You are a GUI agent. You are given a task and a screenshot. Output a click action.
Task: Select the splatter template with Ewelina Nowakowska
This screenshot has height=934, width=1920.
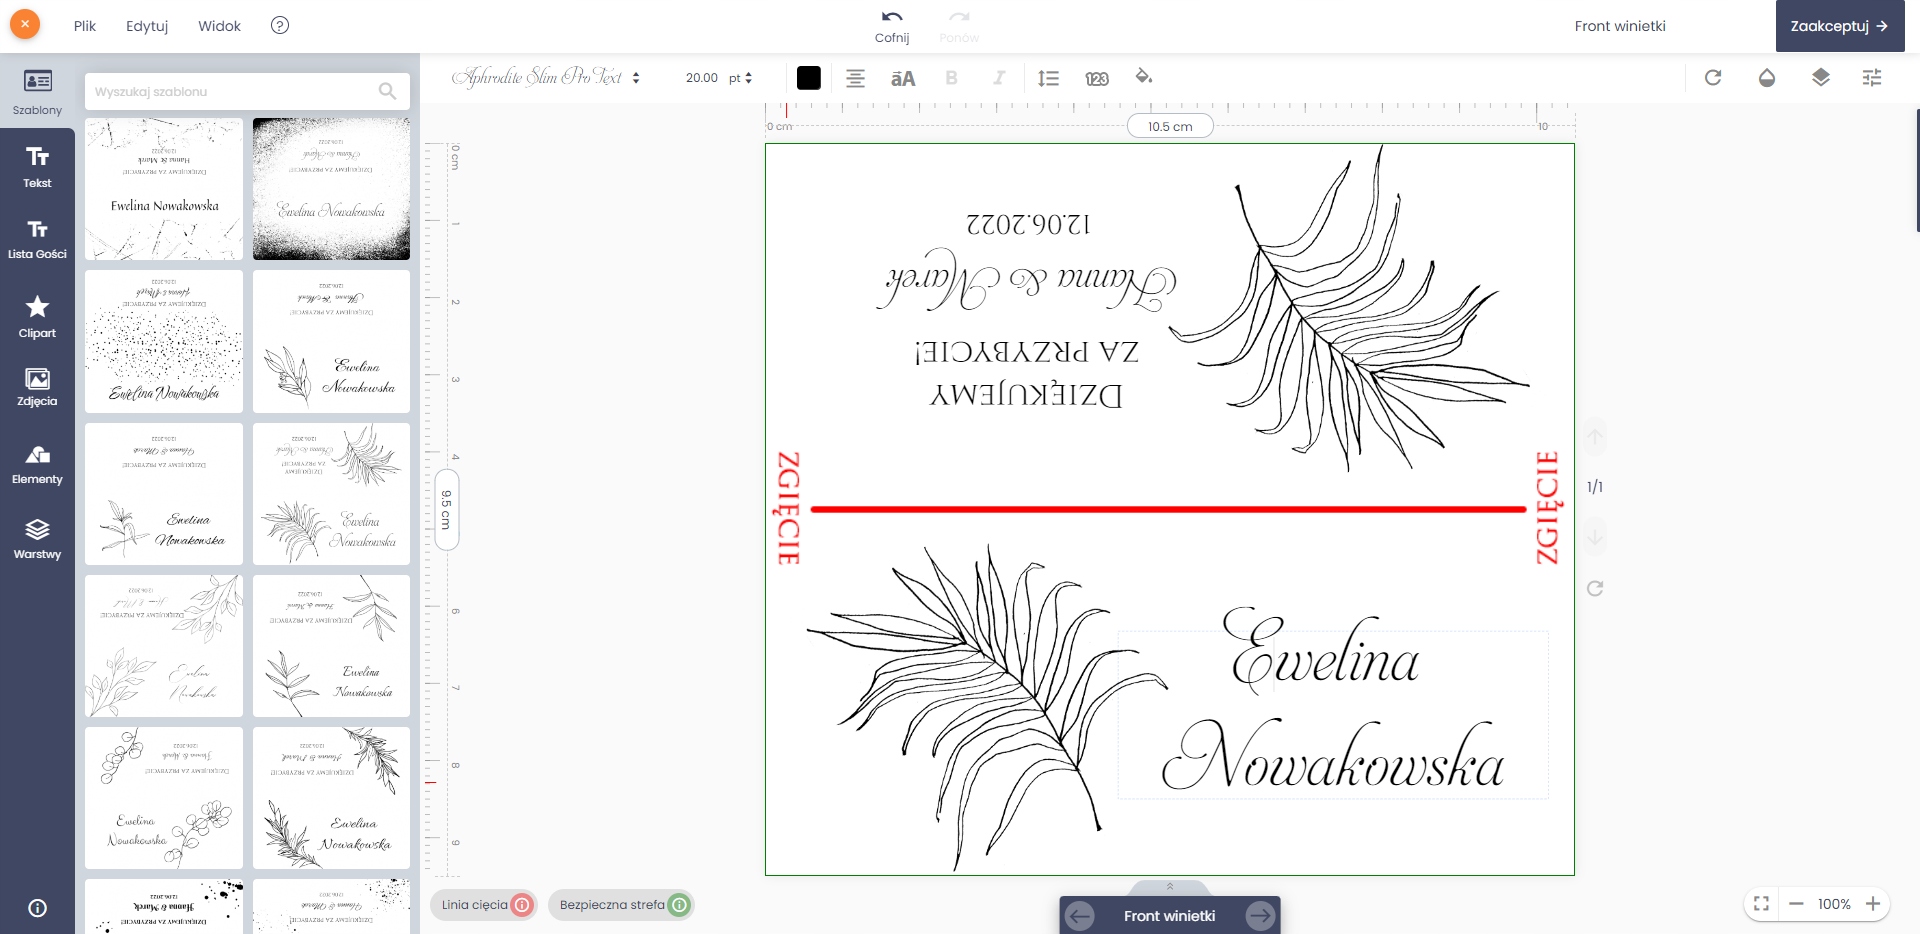pyautogui.click(x=164, y=189)
